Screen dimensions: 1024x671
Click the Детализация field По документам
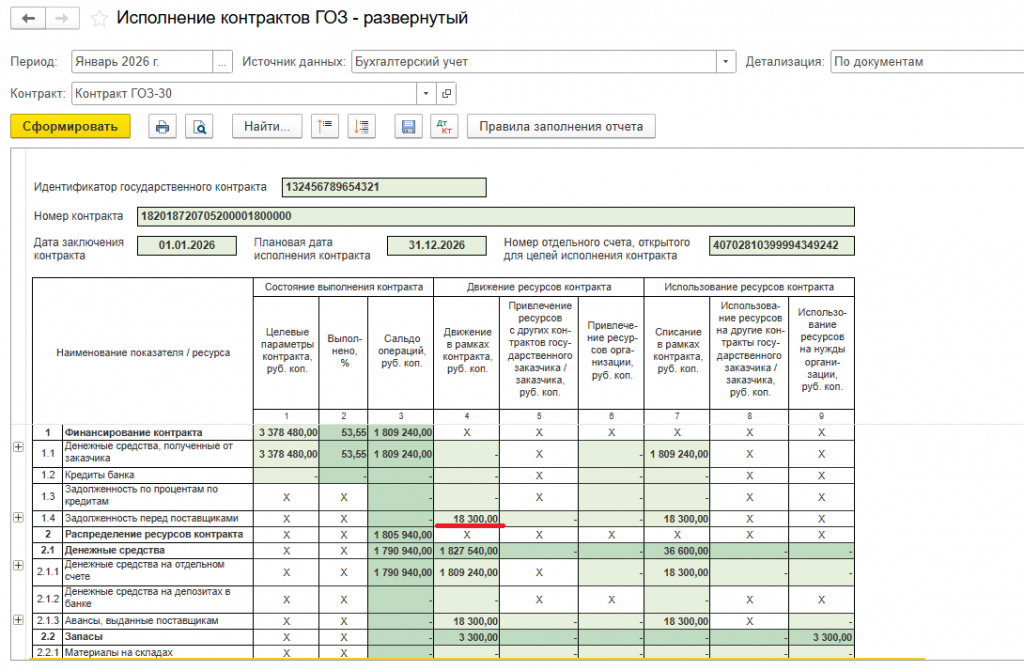click(x=927, y=62)
